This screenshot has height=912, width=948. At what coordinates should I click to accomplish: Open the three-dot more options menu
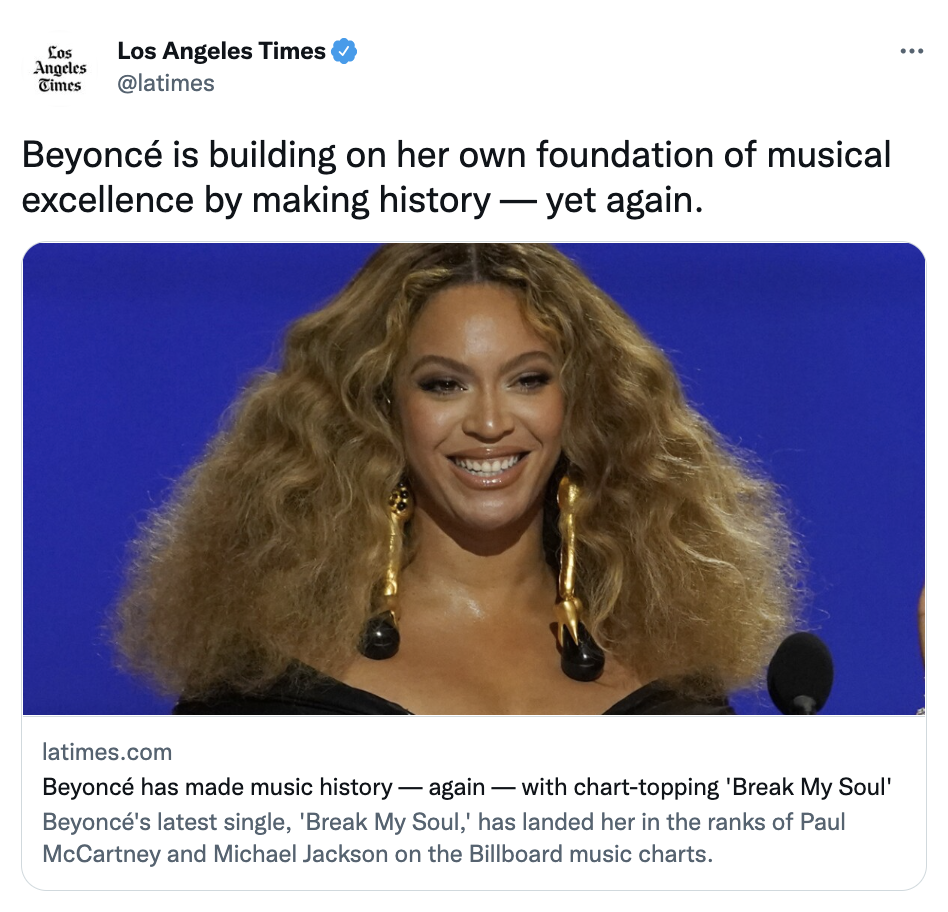911,51
